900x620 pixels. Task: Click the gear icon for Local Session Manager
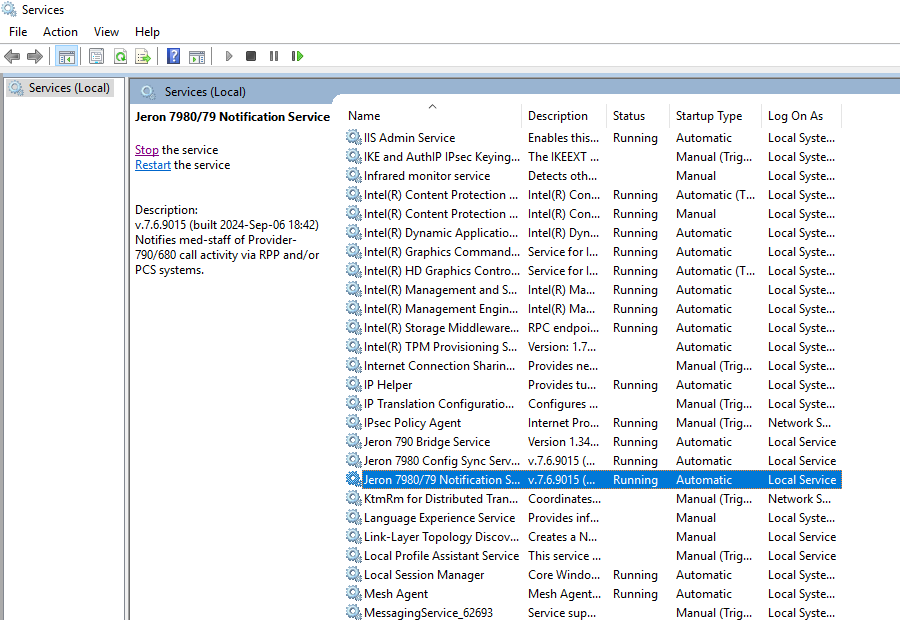coord(354,574)
